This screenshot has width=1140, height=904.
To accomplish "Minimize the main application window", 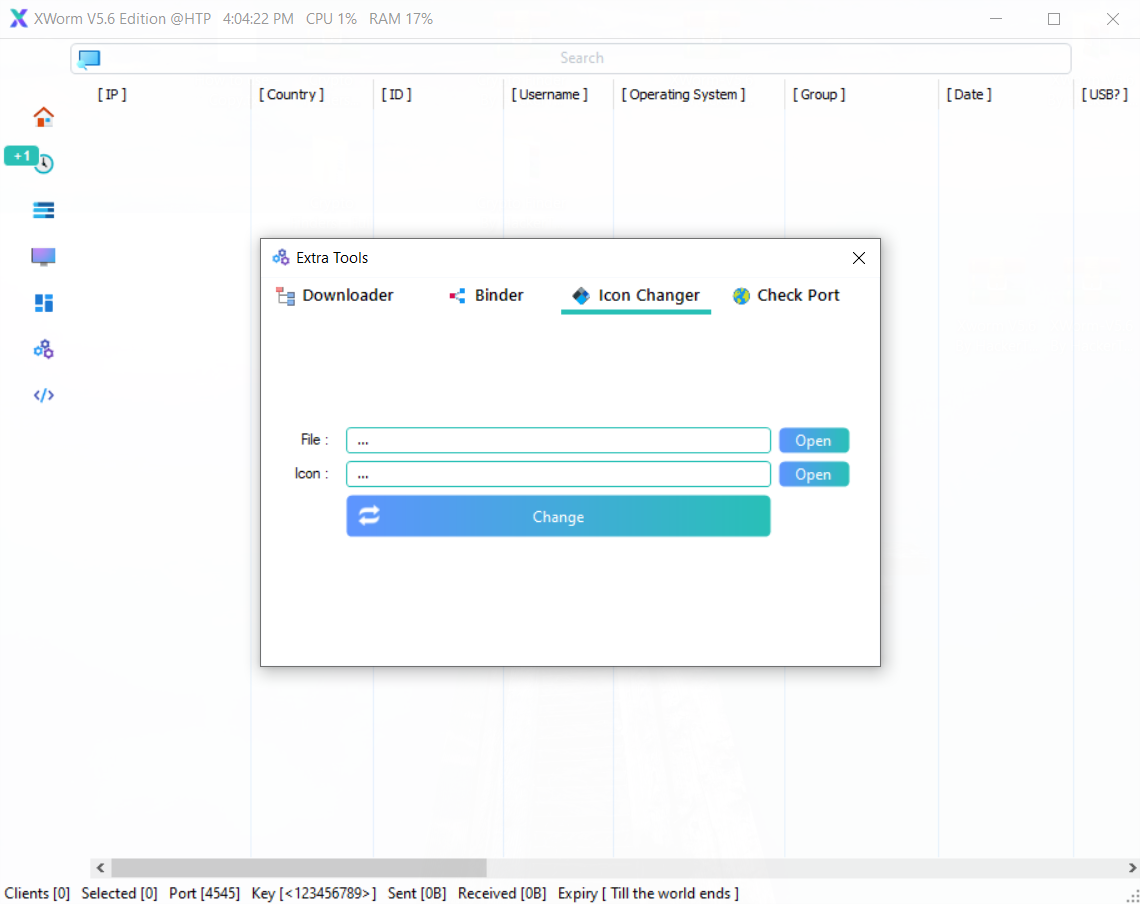I will point(996,19).
